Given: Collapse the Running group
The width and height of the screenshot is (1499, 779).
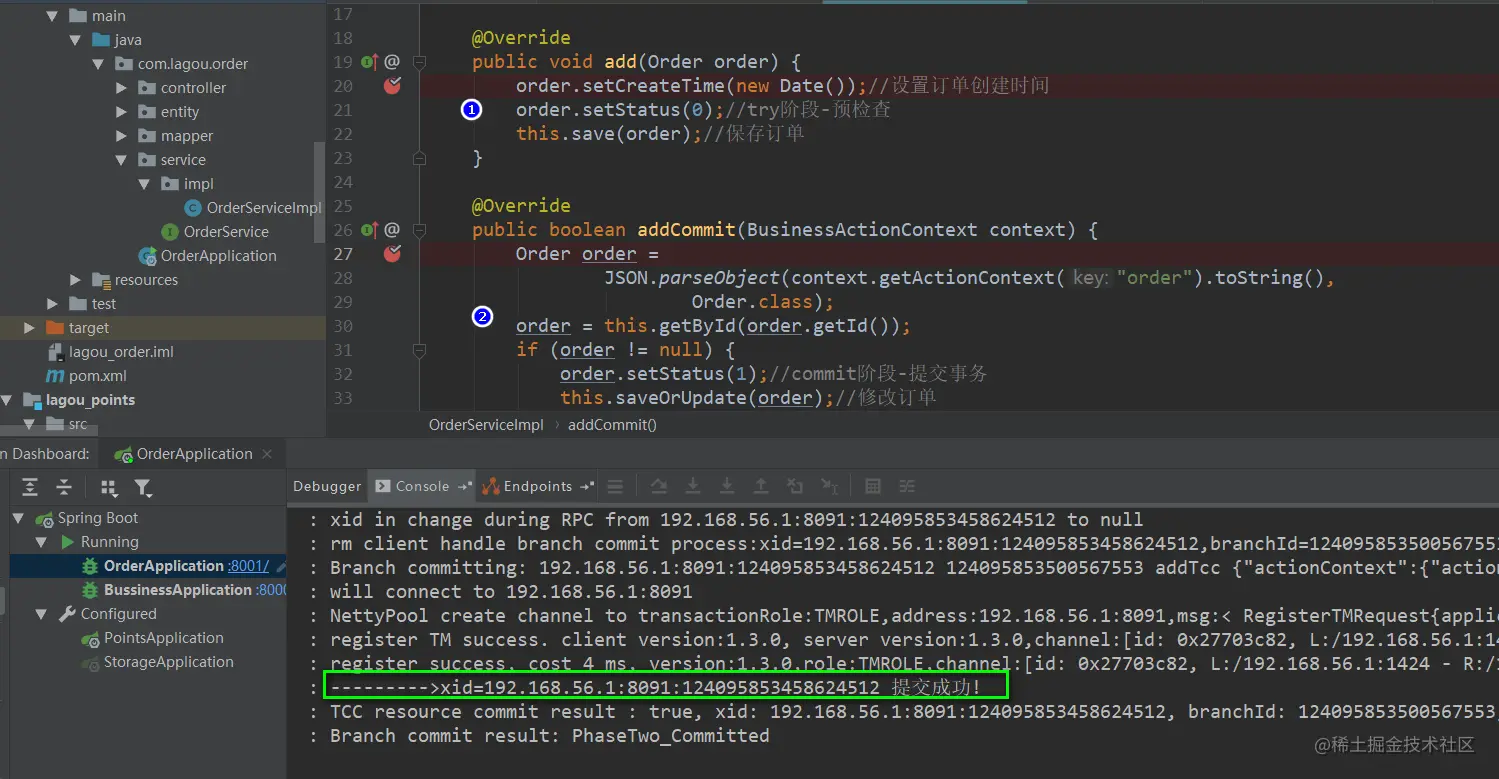Looking at the screenshot, I should pos(41,542).
